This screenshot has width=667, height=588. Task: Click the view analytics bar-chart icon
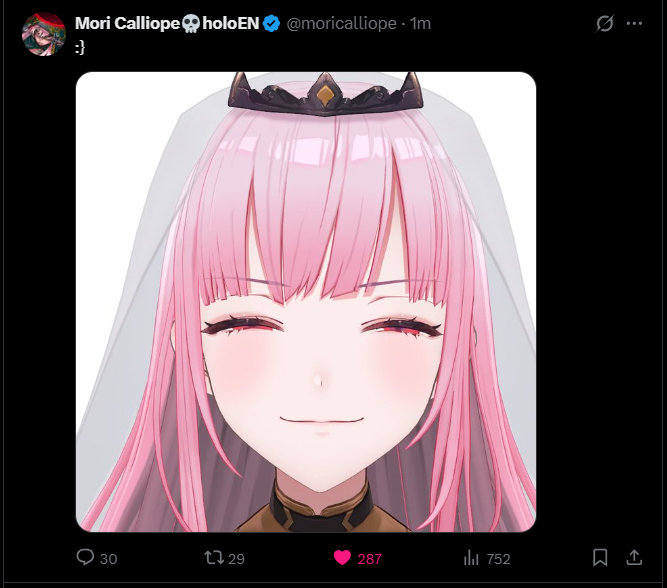(x=471, y=557)
